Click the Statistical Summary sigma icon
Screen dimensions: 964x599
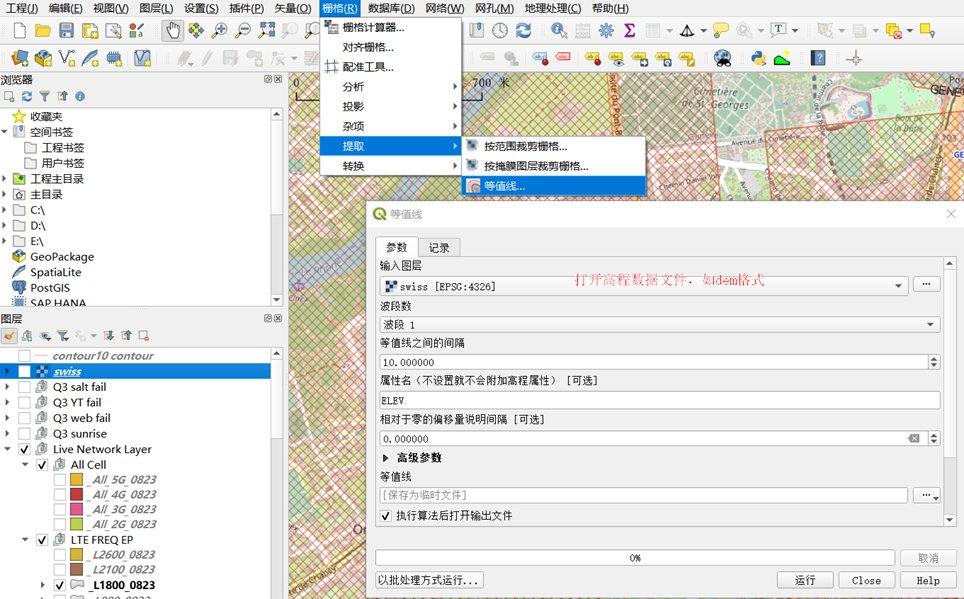629,33
